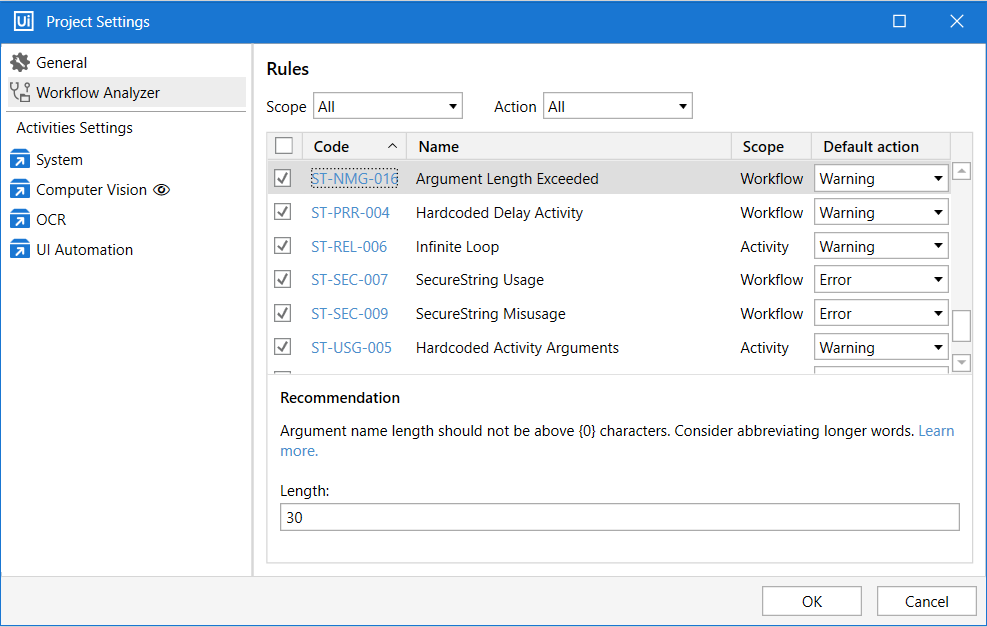Sort rules by the Name column
987x627 pixels.
point(568,146)
